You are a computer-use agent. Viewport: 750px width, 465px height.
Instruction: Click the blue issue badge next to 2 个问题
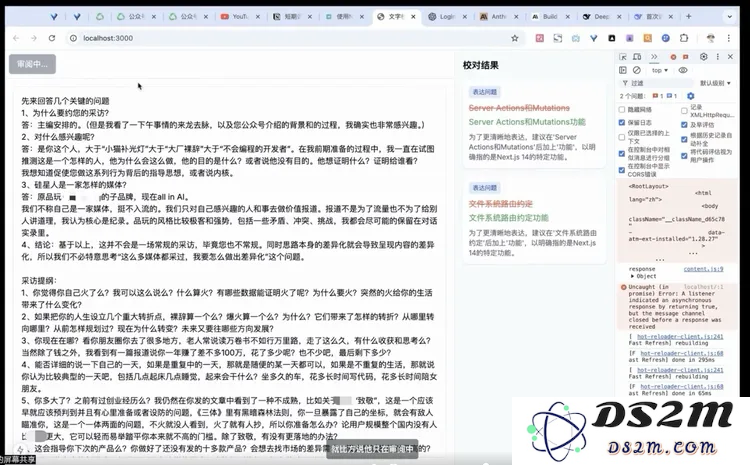click(672, 96)
